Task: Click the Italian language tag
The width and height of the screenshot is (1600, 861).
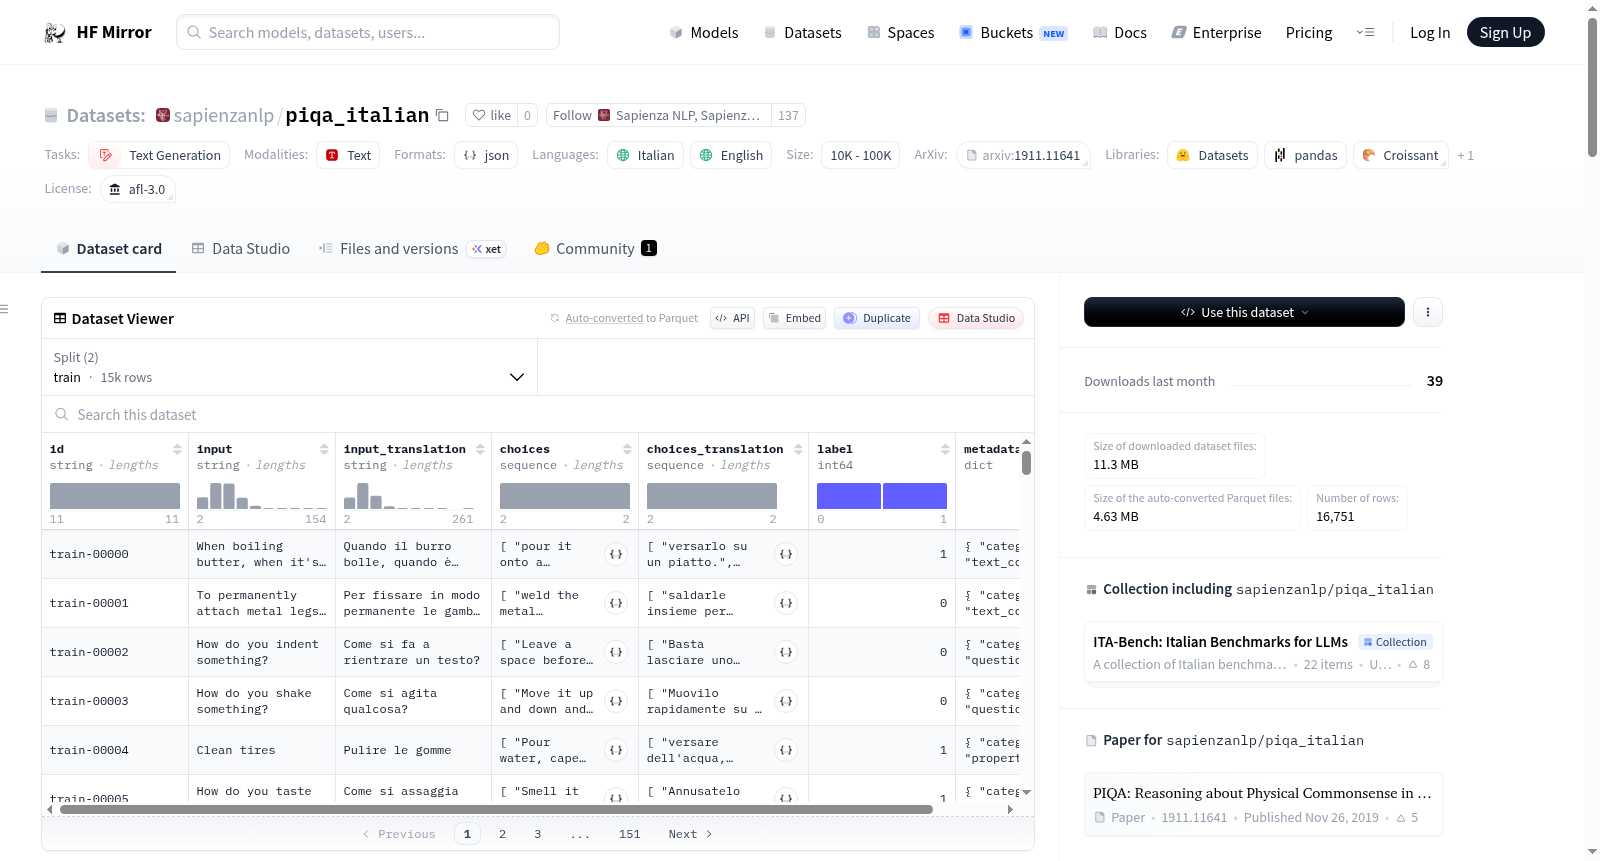Action: pos(646,155)
